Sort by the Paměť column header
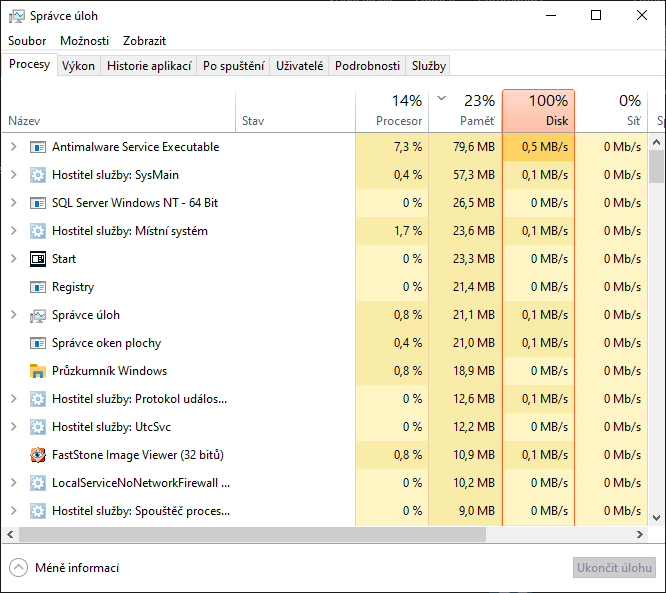The width and height of the screenshot is (666, 593). point(466,111)
